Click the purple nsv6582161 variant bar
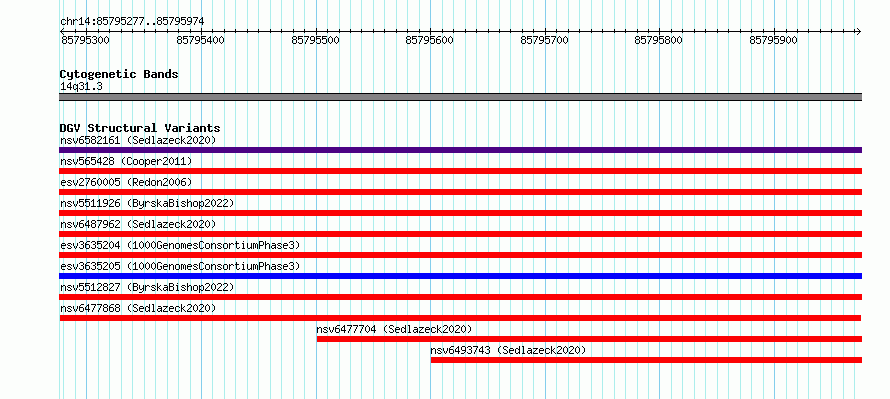Image resolution: width=890 pixels, height=399 pixels. [460, 150]
